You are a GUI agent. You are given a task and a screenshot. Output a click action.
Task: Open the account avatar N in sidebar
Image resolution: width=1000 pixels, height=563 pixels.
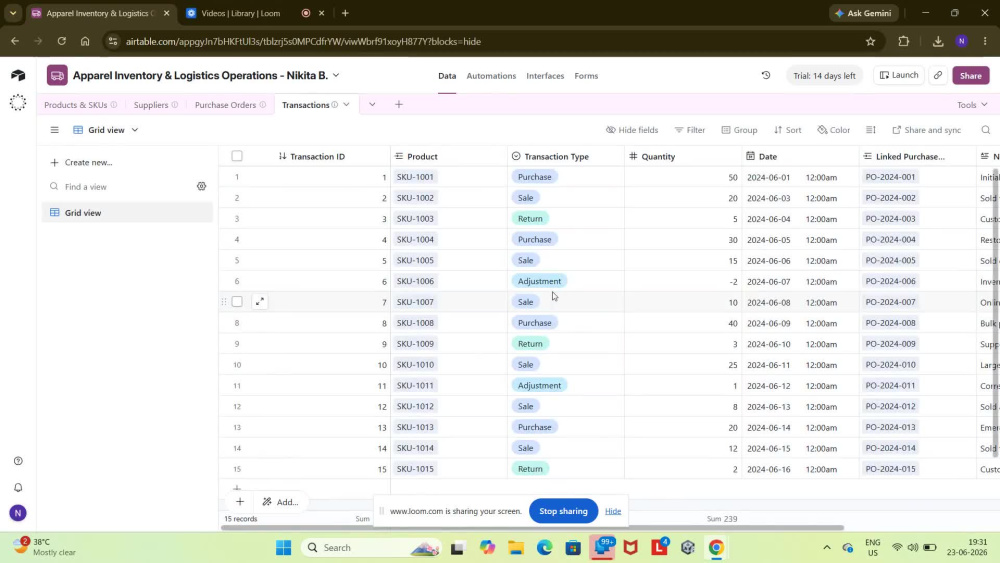coord(18,513)
